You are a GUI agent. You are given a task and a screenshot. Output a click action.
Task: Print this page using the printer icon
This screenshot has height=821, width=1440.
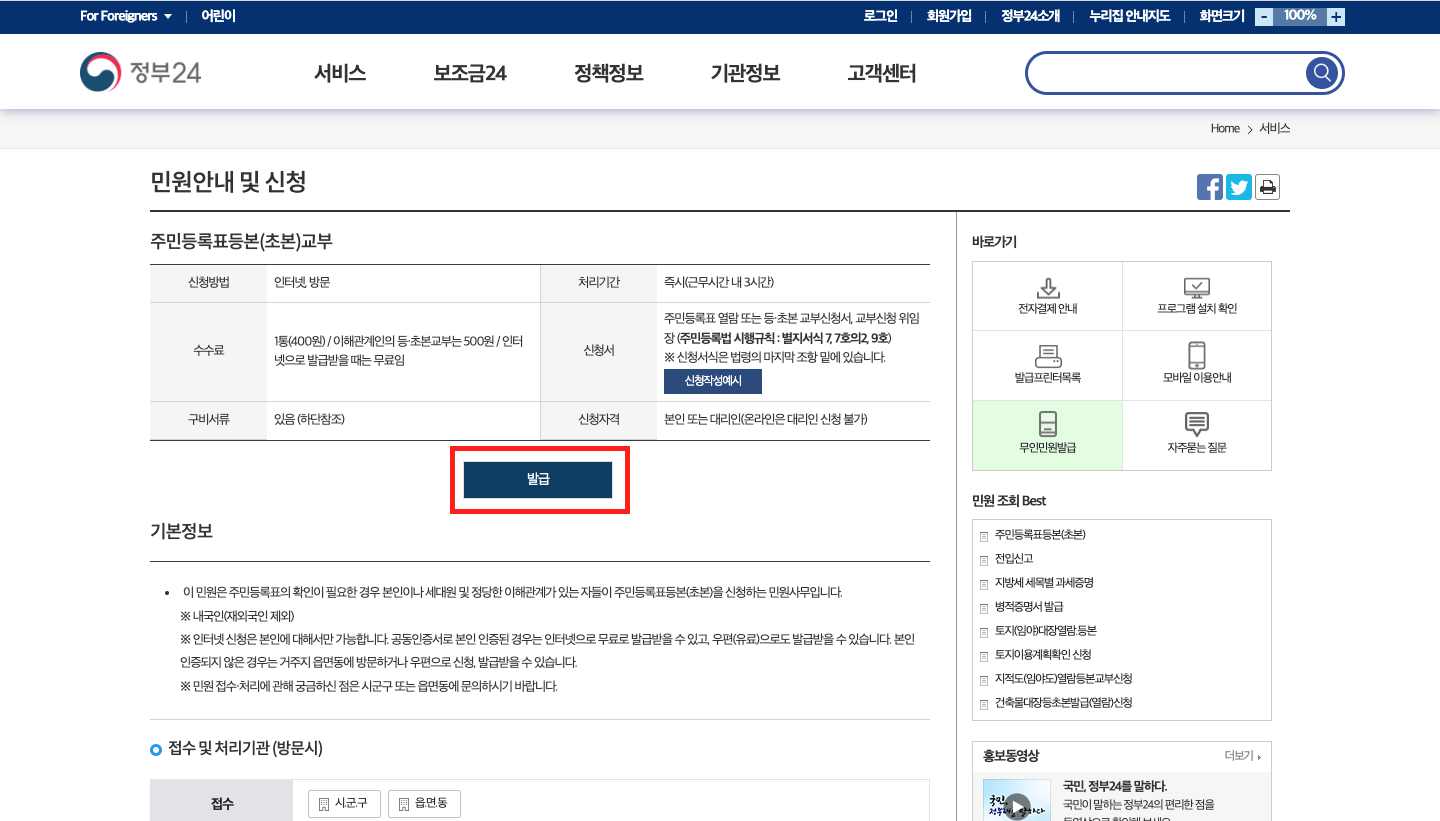[1267, 187]
